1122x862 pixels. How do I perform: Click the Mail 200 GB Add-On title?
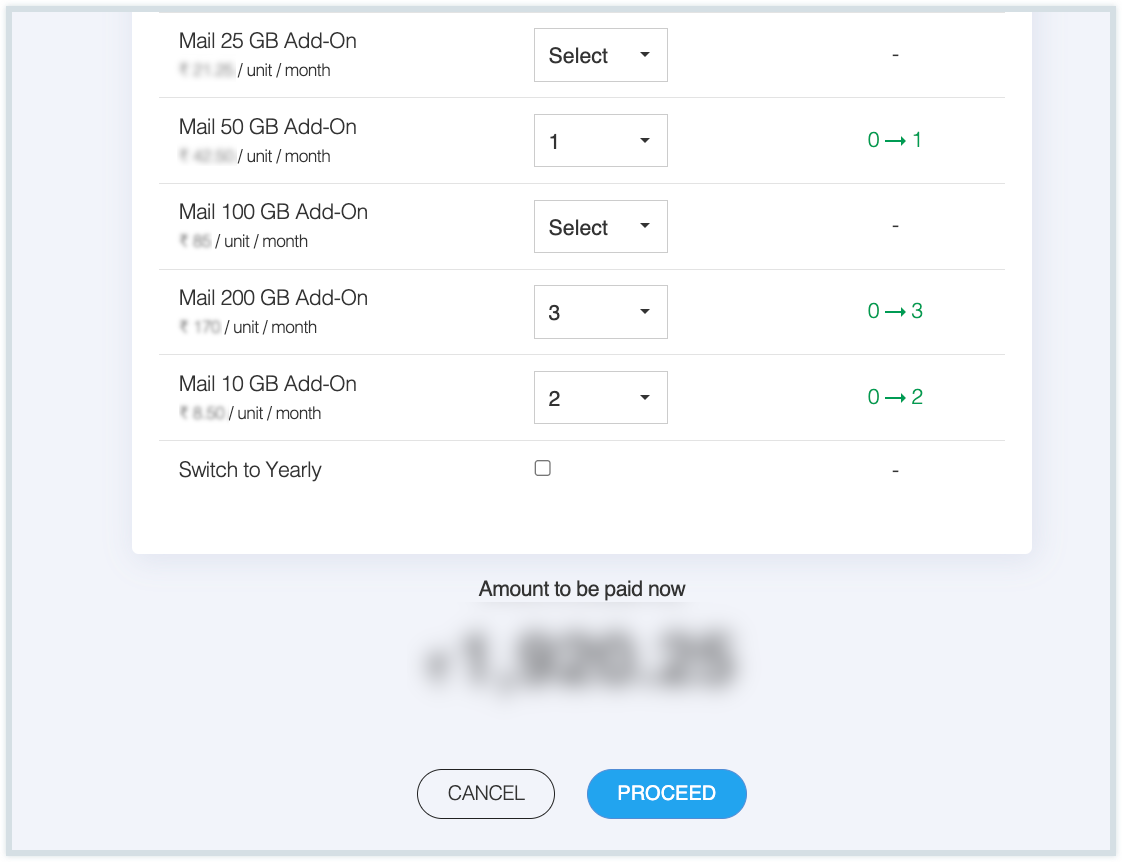tap(273, 297)
